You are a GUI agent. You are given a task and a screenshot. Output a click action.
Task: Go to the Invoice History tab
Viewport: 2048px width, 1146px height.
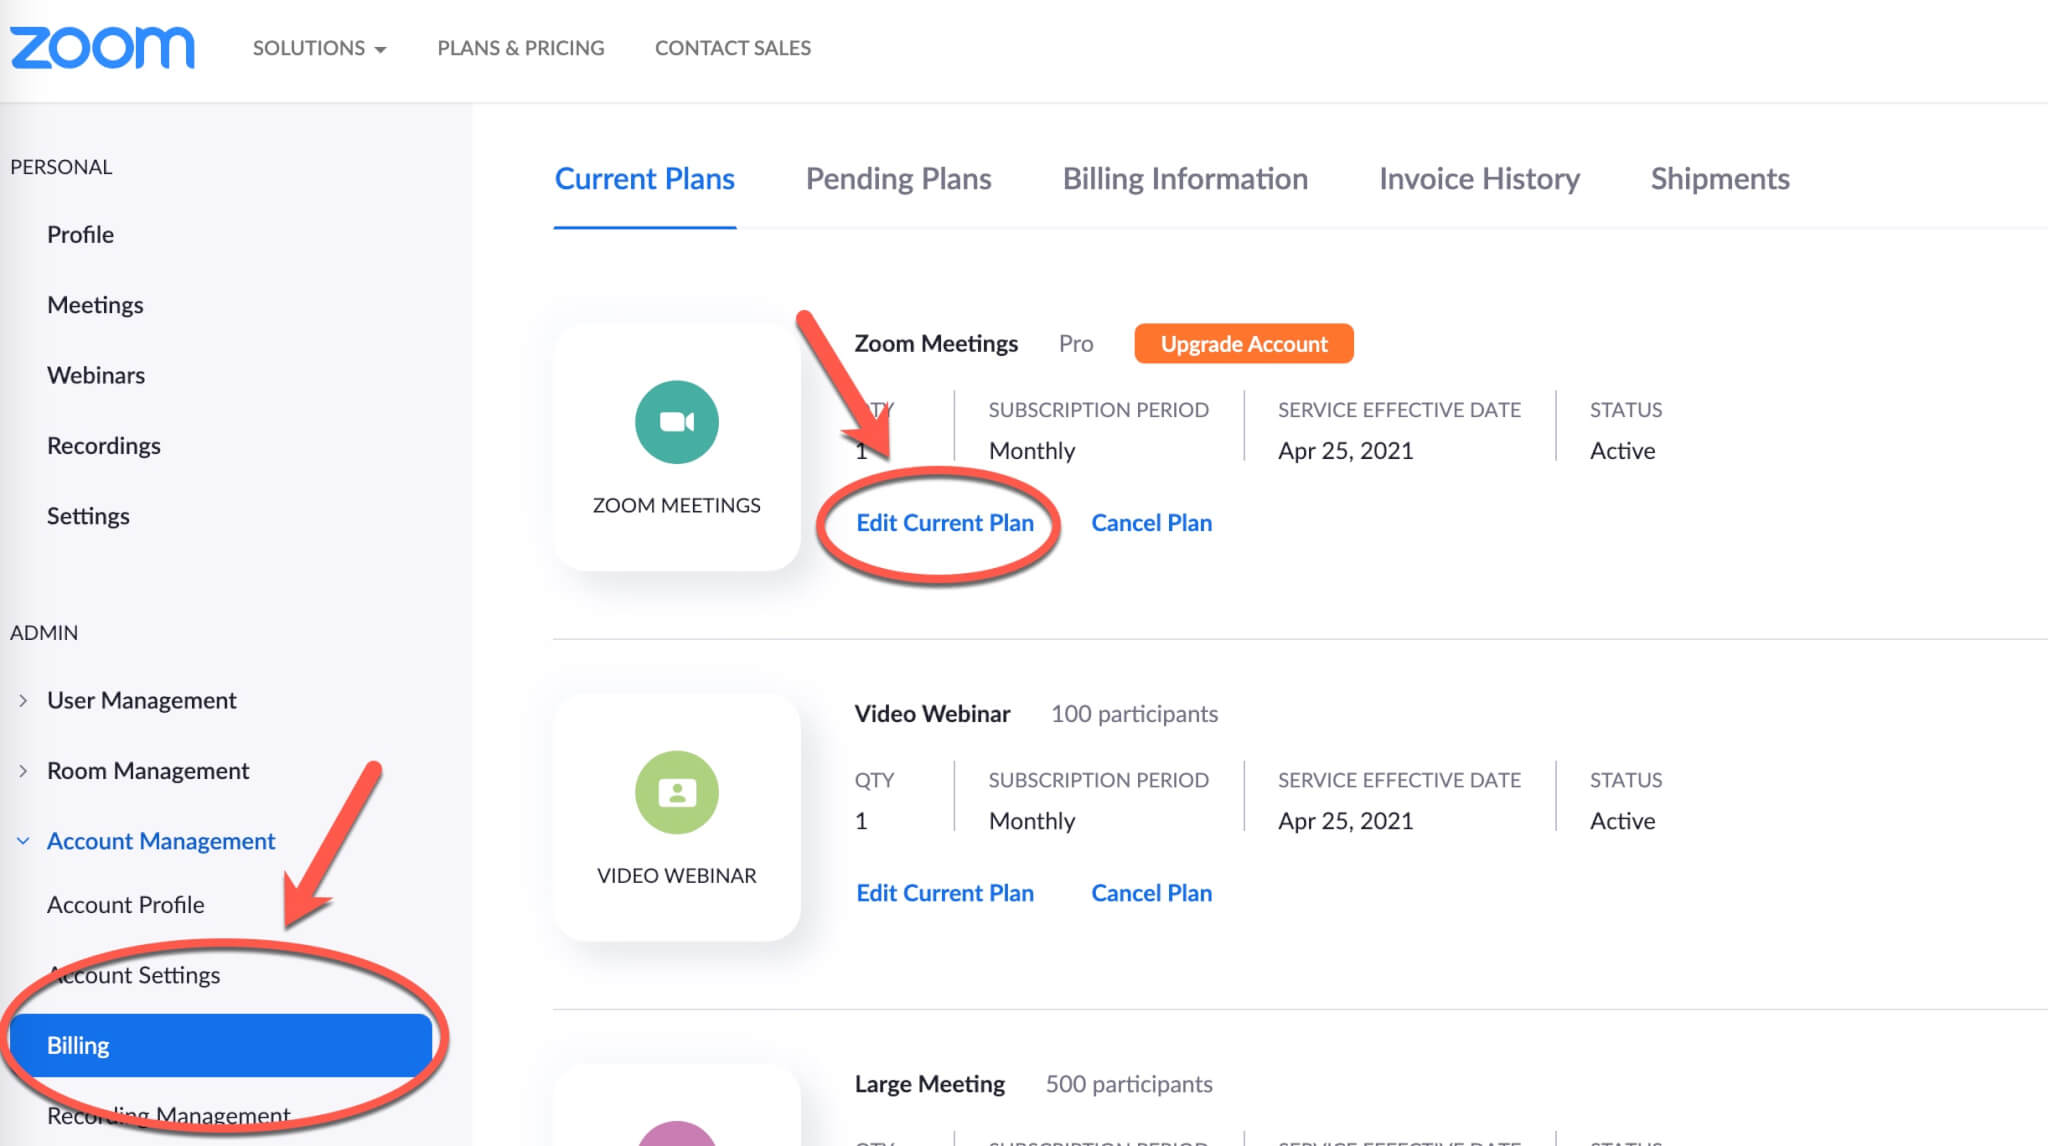(1479, 179)
